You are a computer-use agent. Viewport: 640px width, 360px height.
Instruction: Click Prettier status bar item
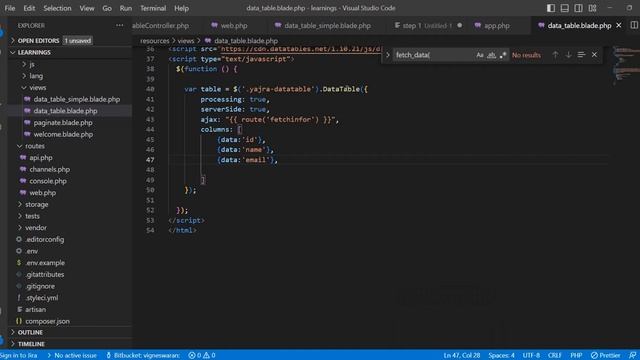coord(606,356)
